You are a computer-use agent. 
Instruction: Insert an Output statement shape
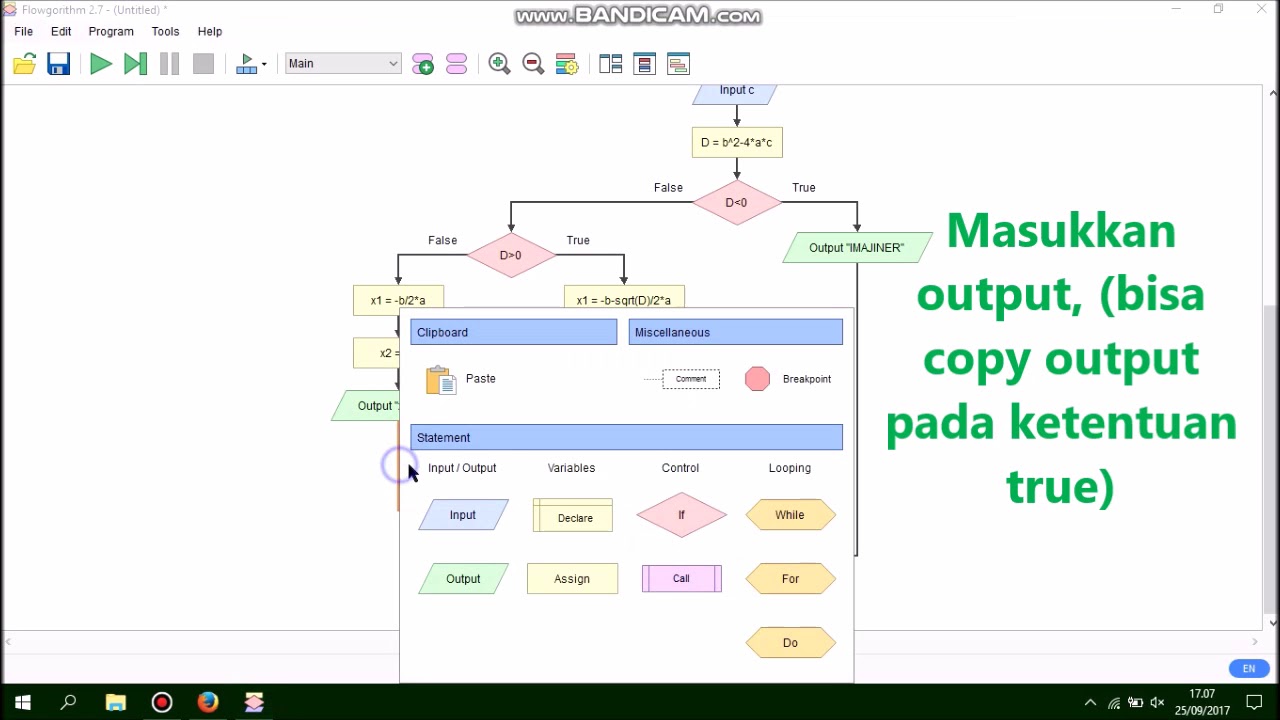[463, 579]
